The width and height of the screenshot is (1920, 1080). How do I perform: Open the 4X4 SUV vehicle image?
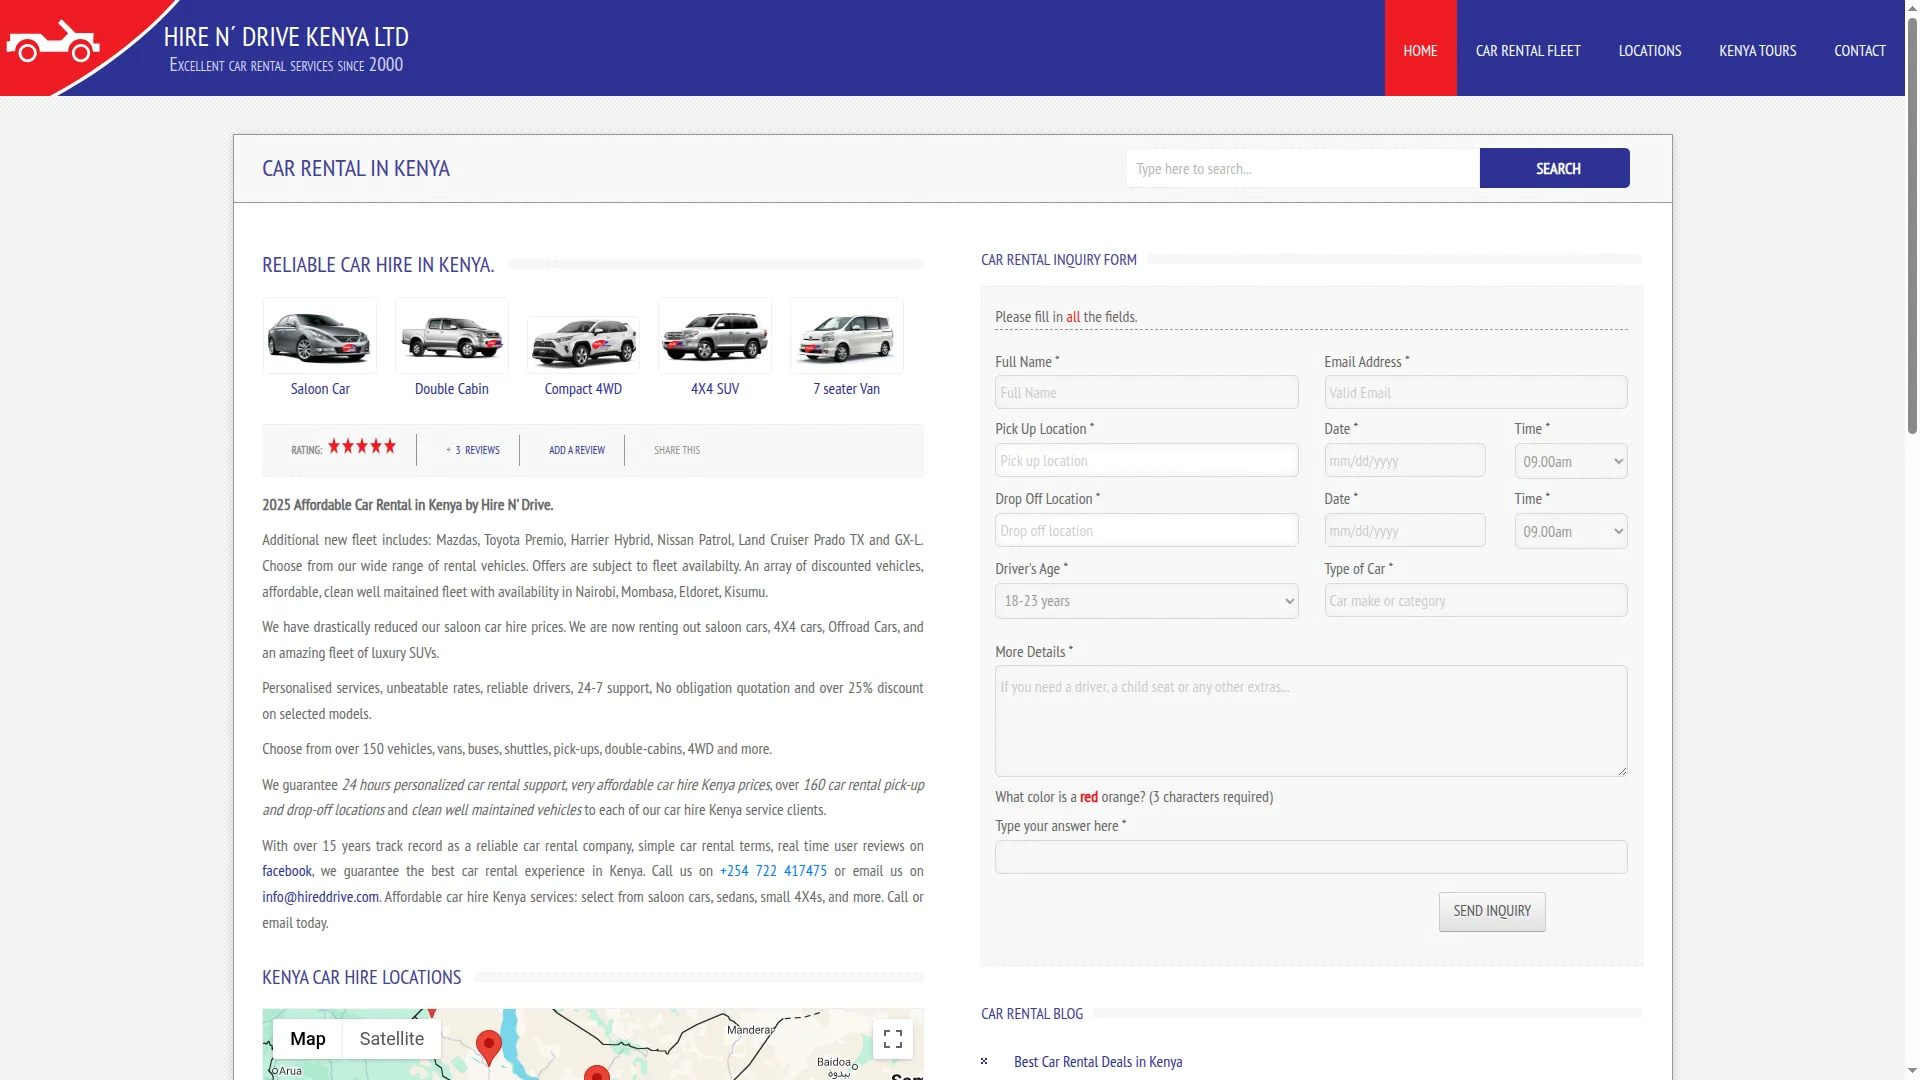715,335
